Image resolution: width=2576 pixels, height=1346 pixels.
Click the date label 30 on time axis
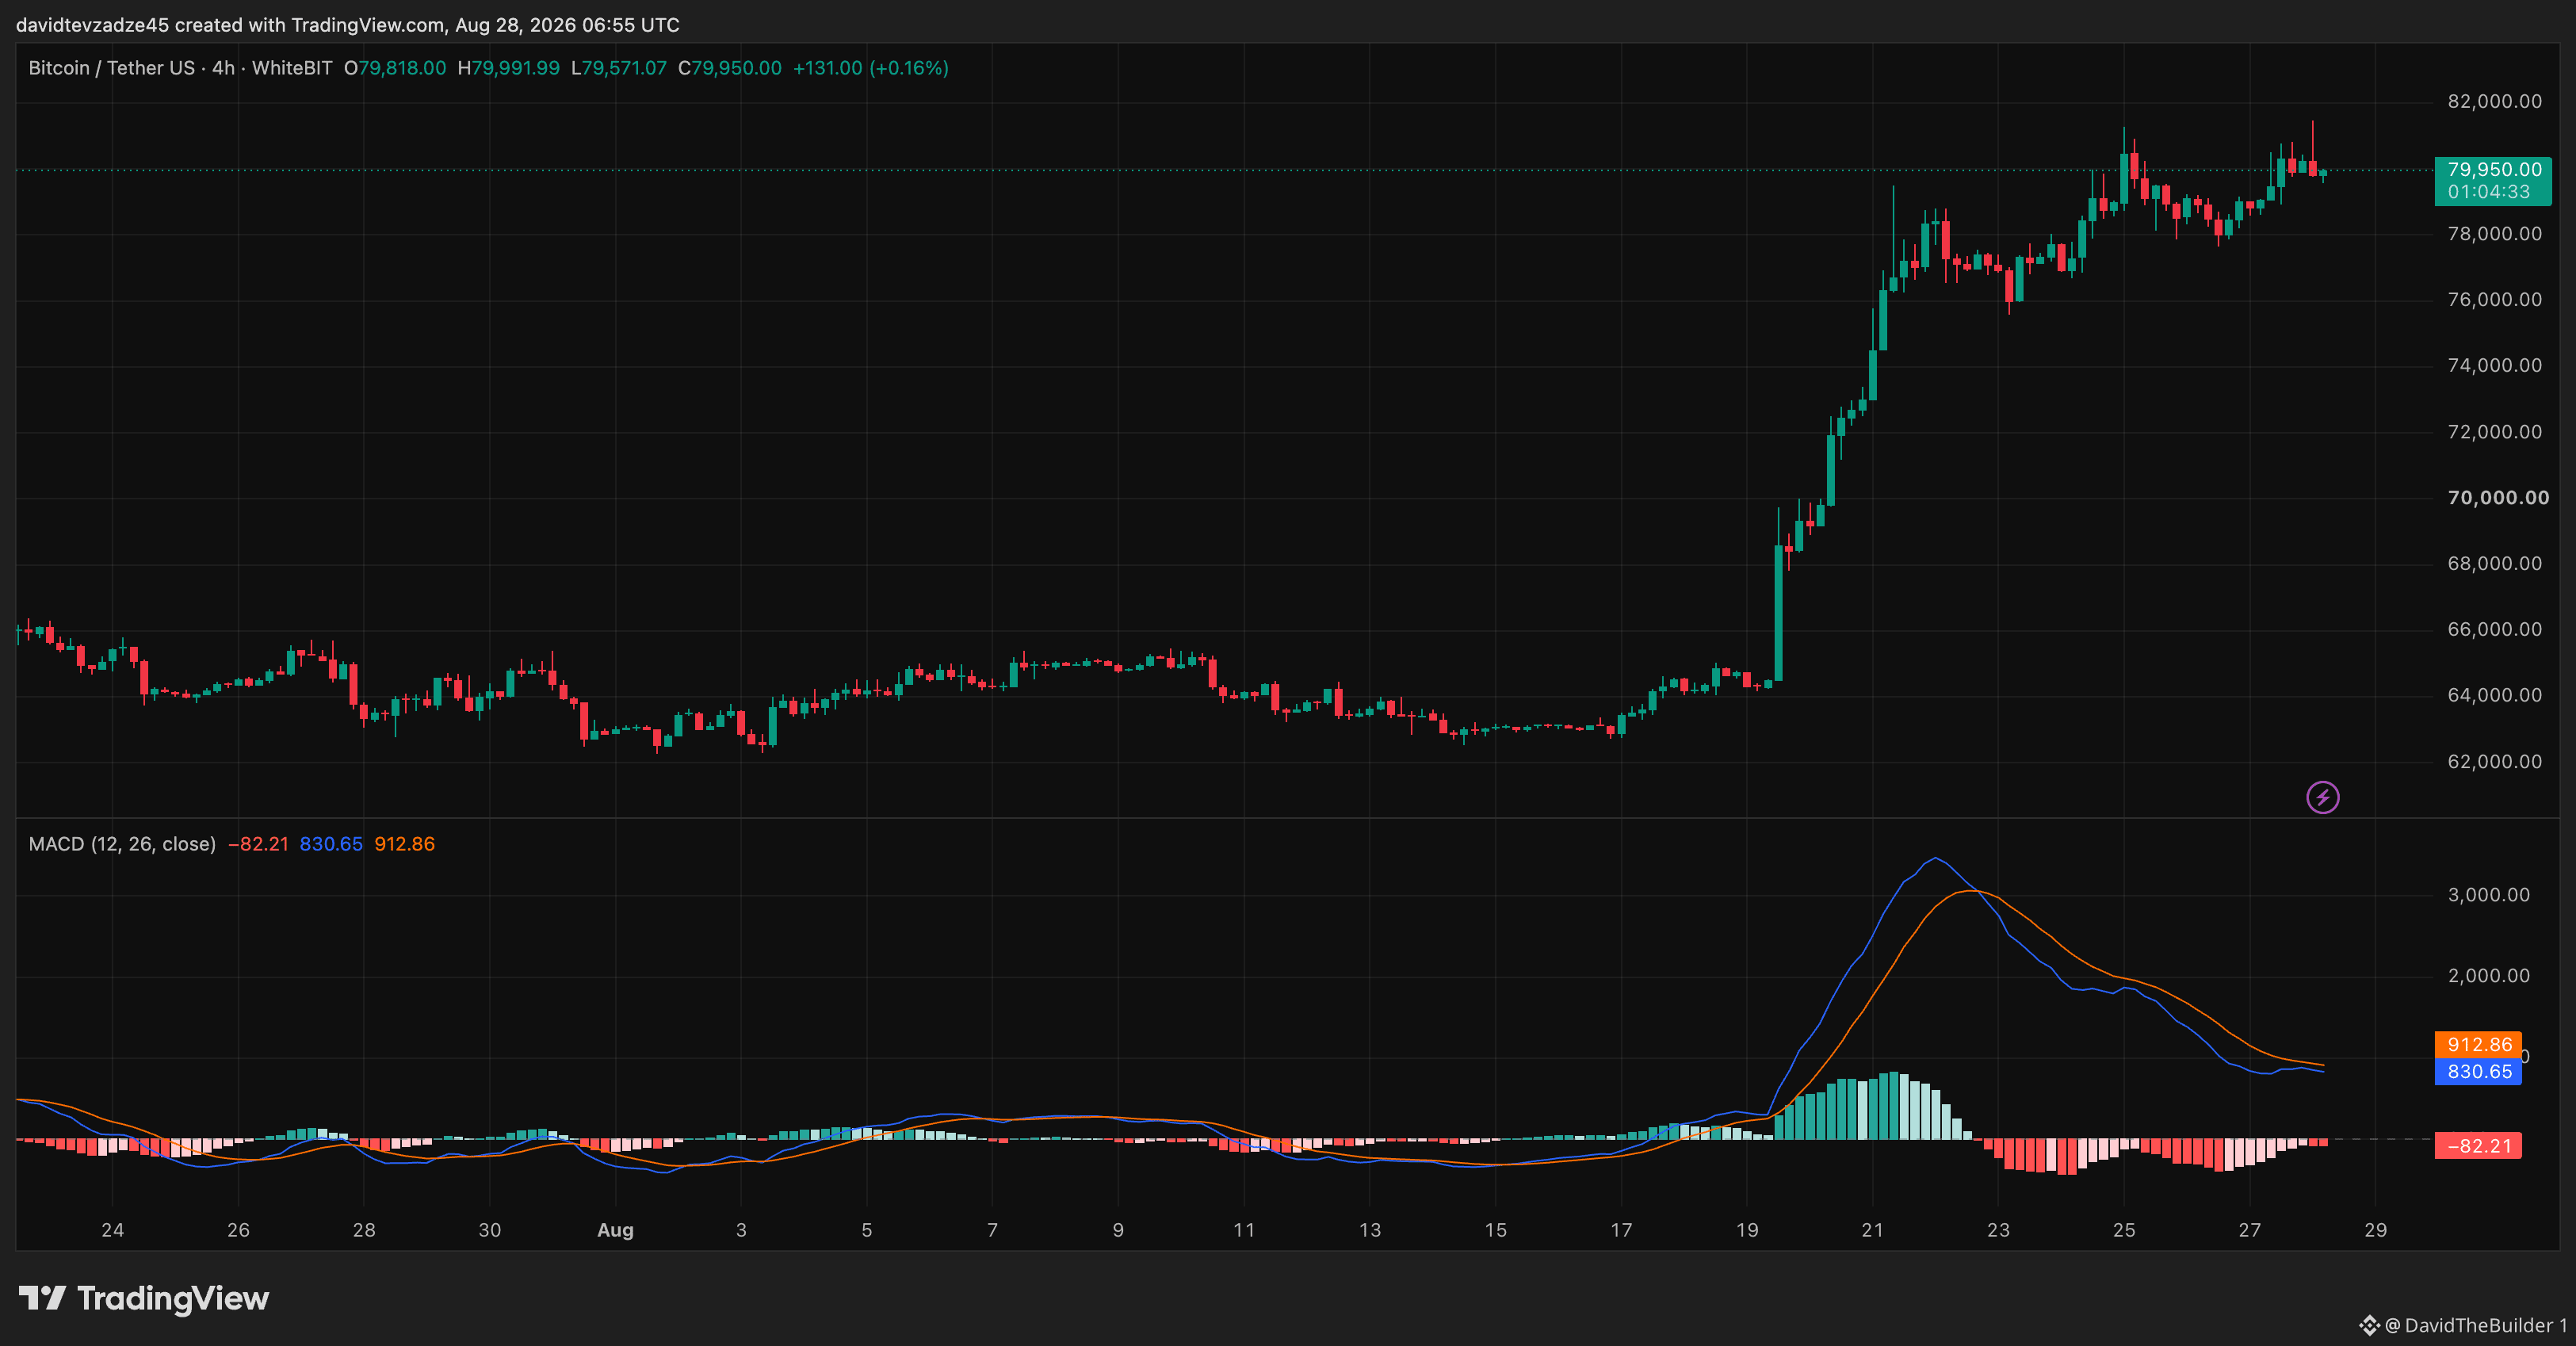[x=490, y=1230]
